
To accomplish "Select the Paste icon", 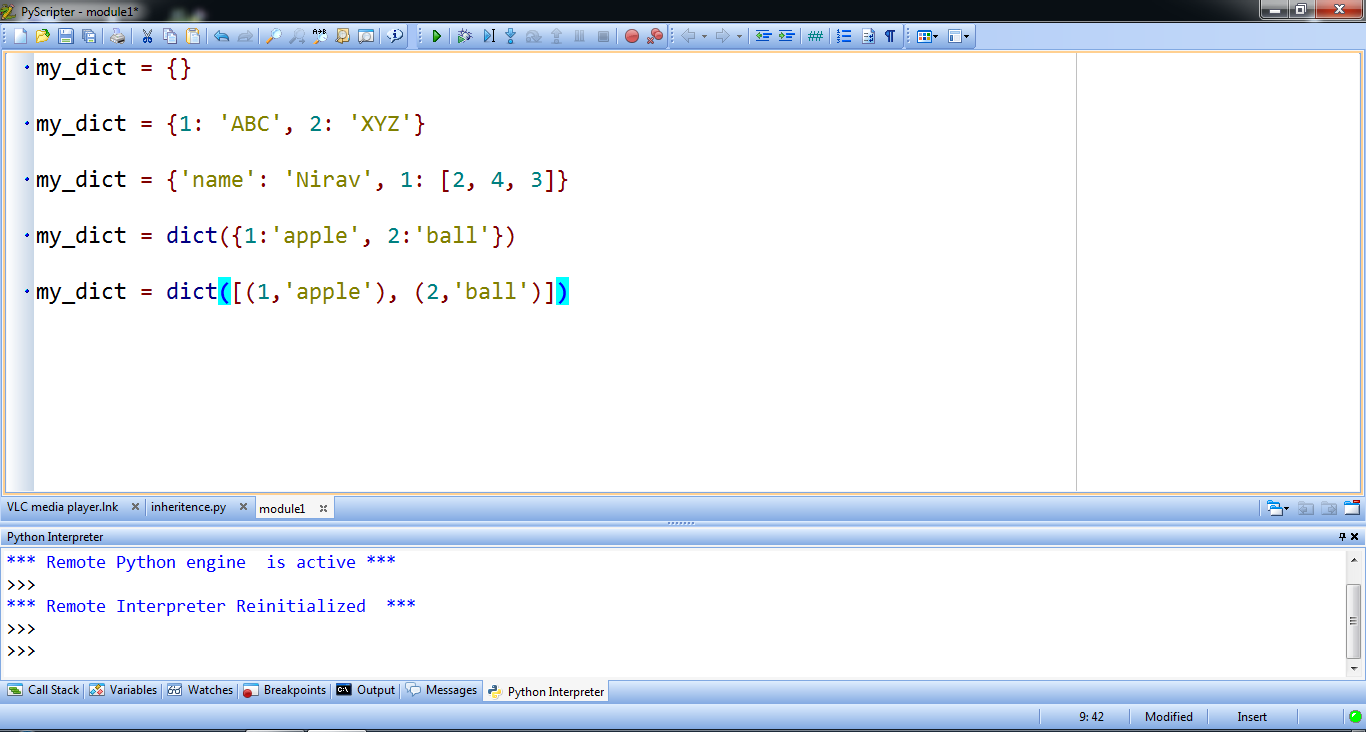I will pyautogui.click(x=194, y=36).
